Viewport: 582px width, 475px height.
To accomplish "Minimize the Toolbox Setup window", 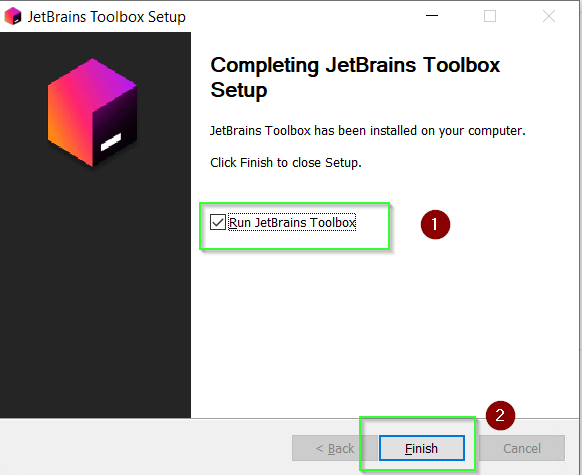I will [x=432, y=16].
